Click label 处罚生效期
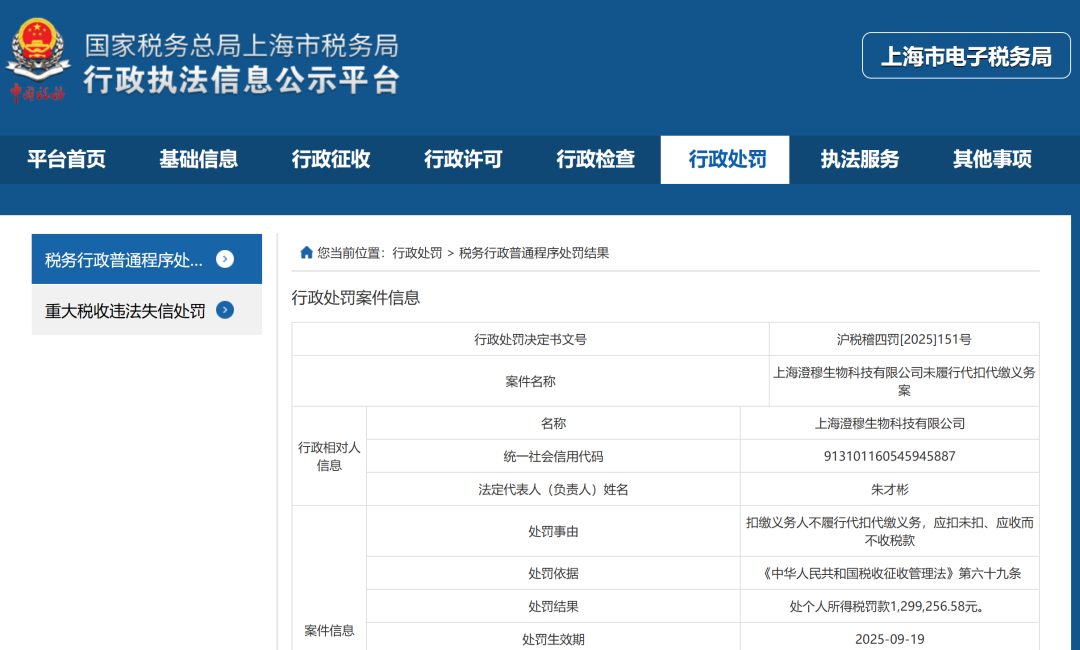This screenshot has height=650, width=1080. pos(553,640)
